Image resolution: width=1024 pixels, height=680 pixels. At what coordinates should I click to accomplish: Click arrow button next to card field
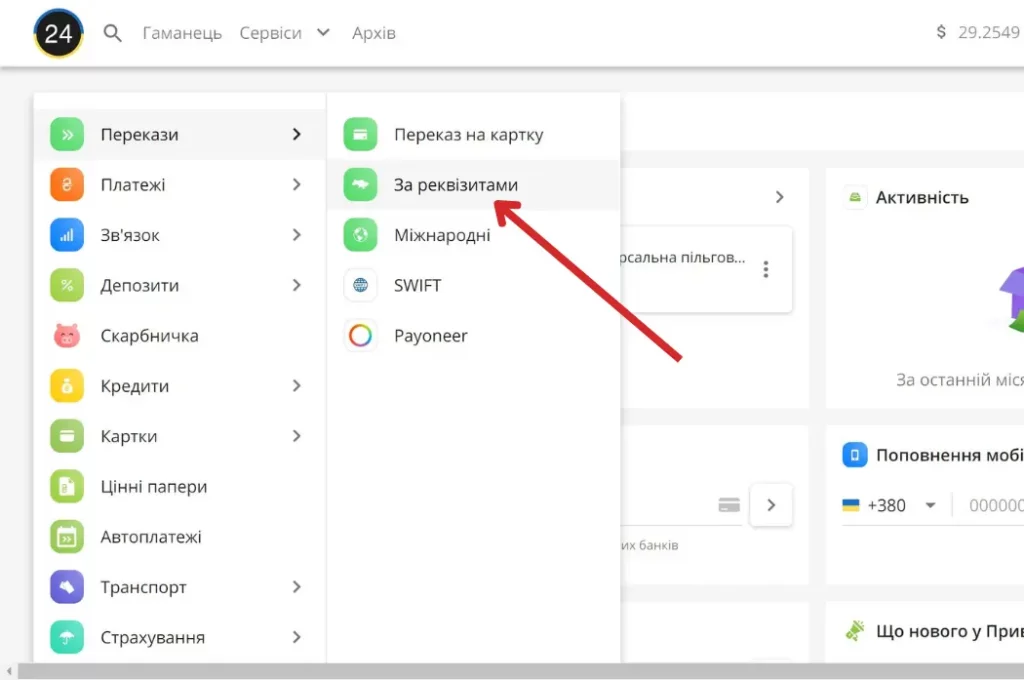(771, 505)
